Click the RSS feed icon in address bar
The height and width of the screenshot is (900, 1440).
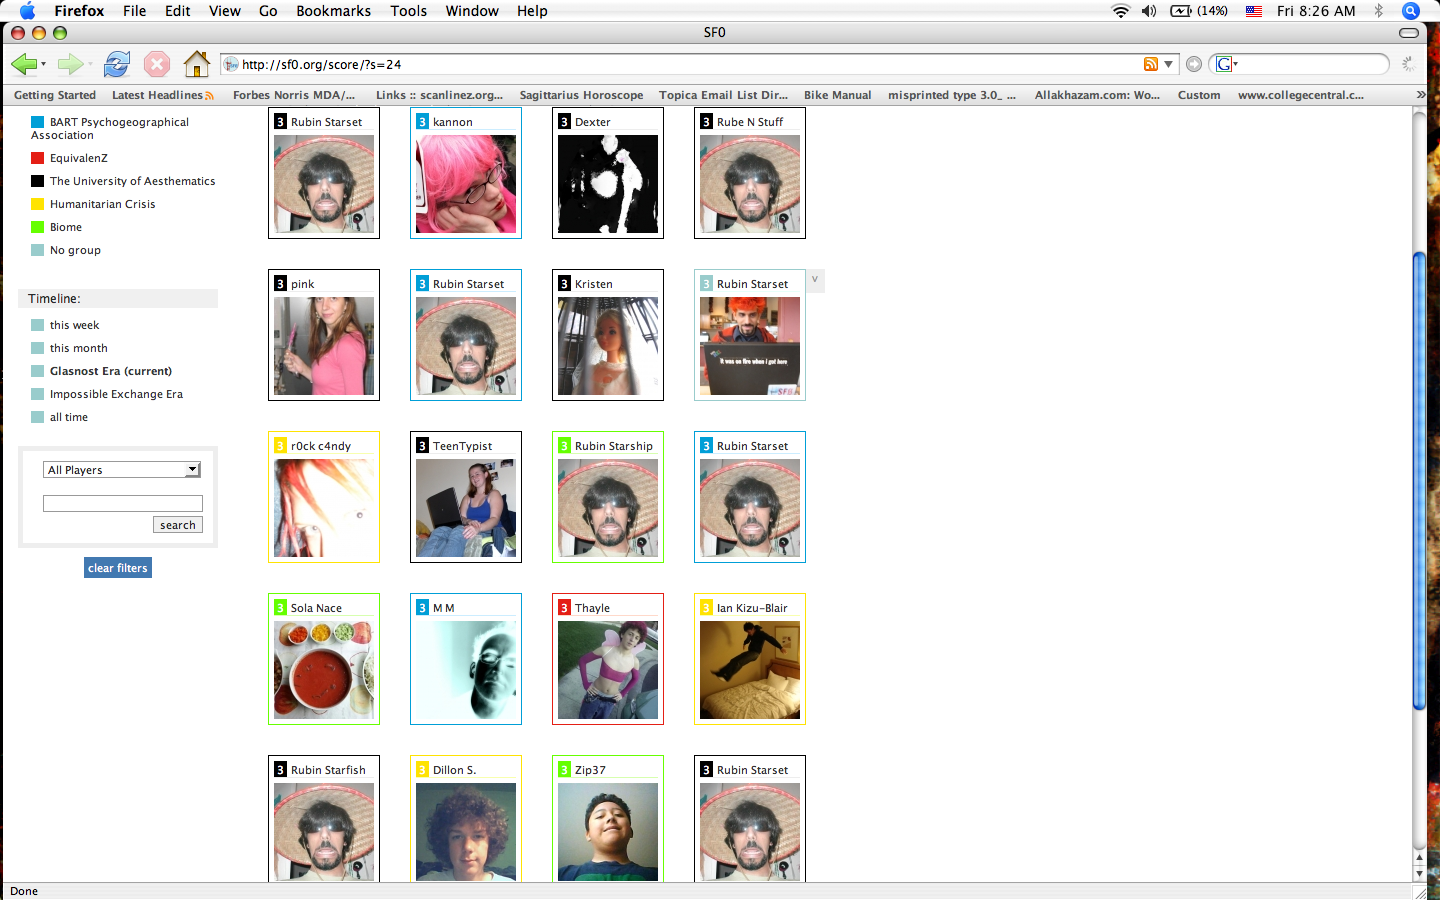[1151, 64]
